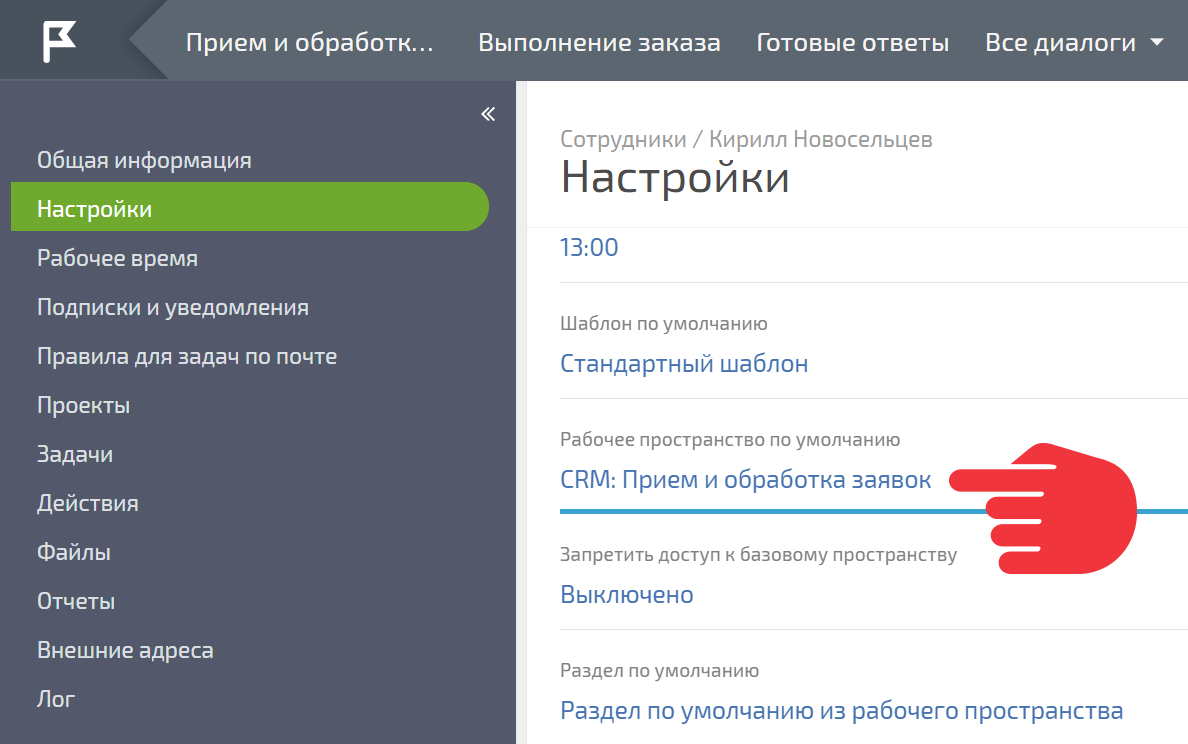
Task: Select Задачи in sidebar
Action: (75, 455)
